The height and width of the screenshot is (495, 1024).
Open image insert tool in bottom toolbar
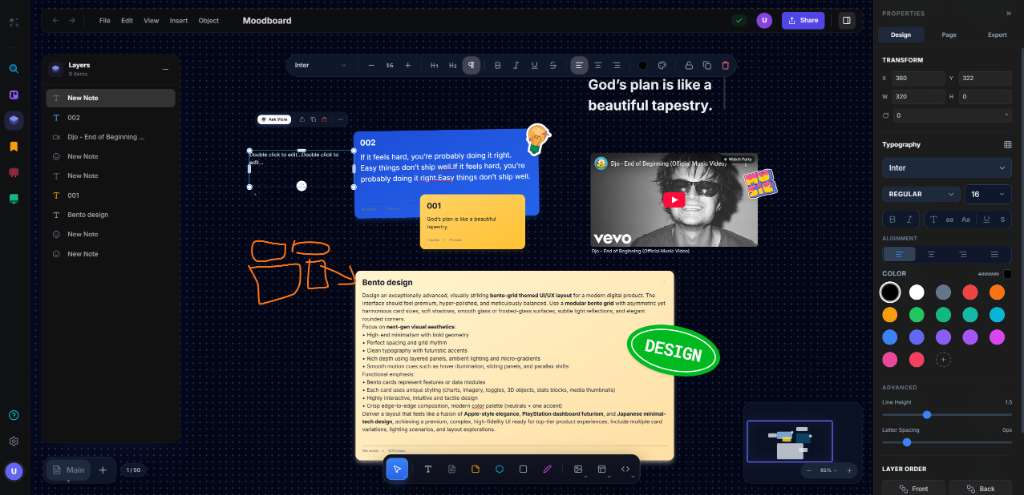tap(578, 469)
